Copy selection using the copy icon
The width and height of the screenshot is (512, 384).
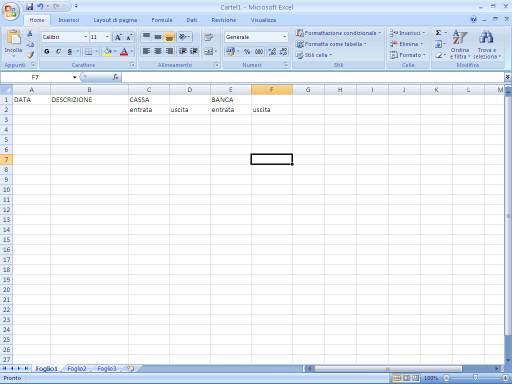[30, 44]
